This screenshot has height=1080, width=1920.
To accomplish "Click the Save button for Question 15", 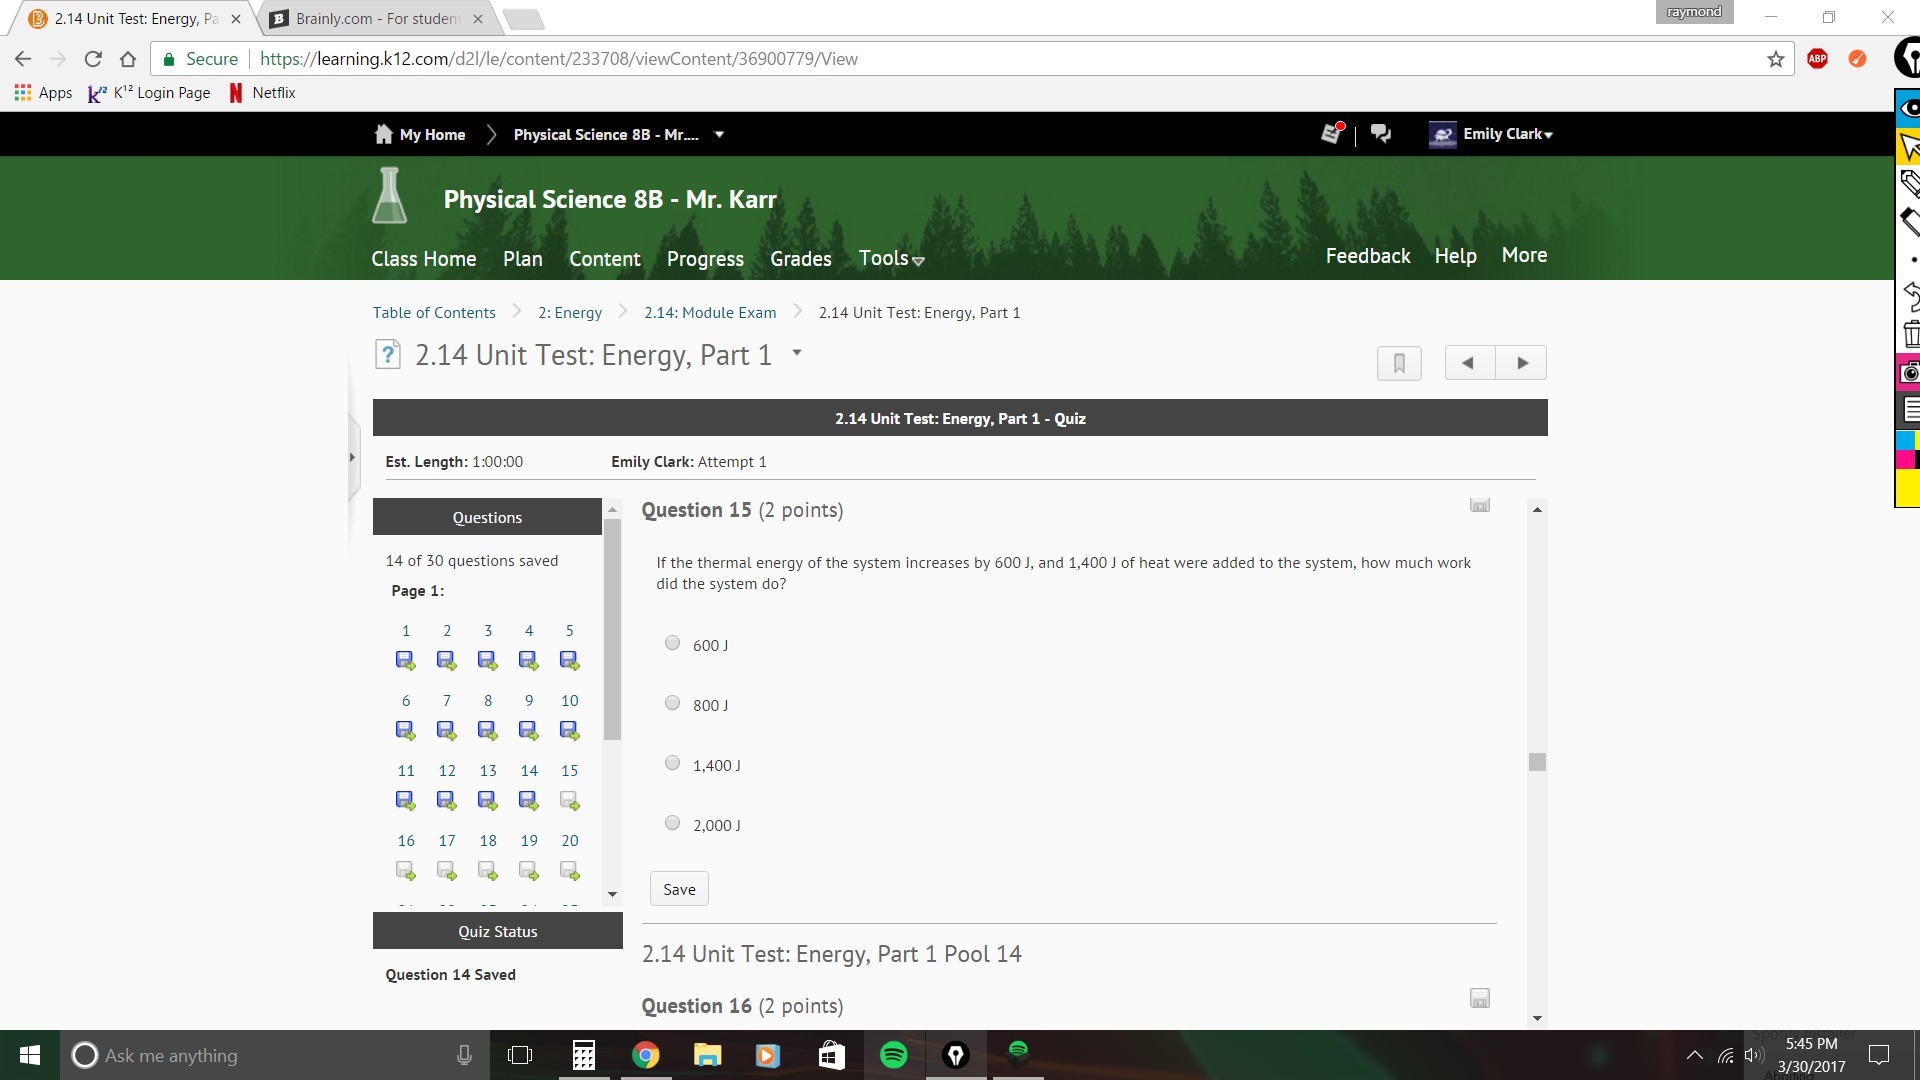I will pos(679,889).
